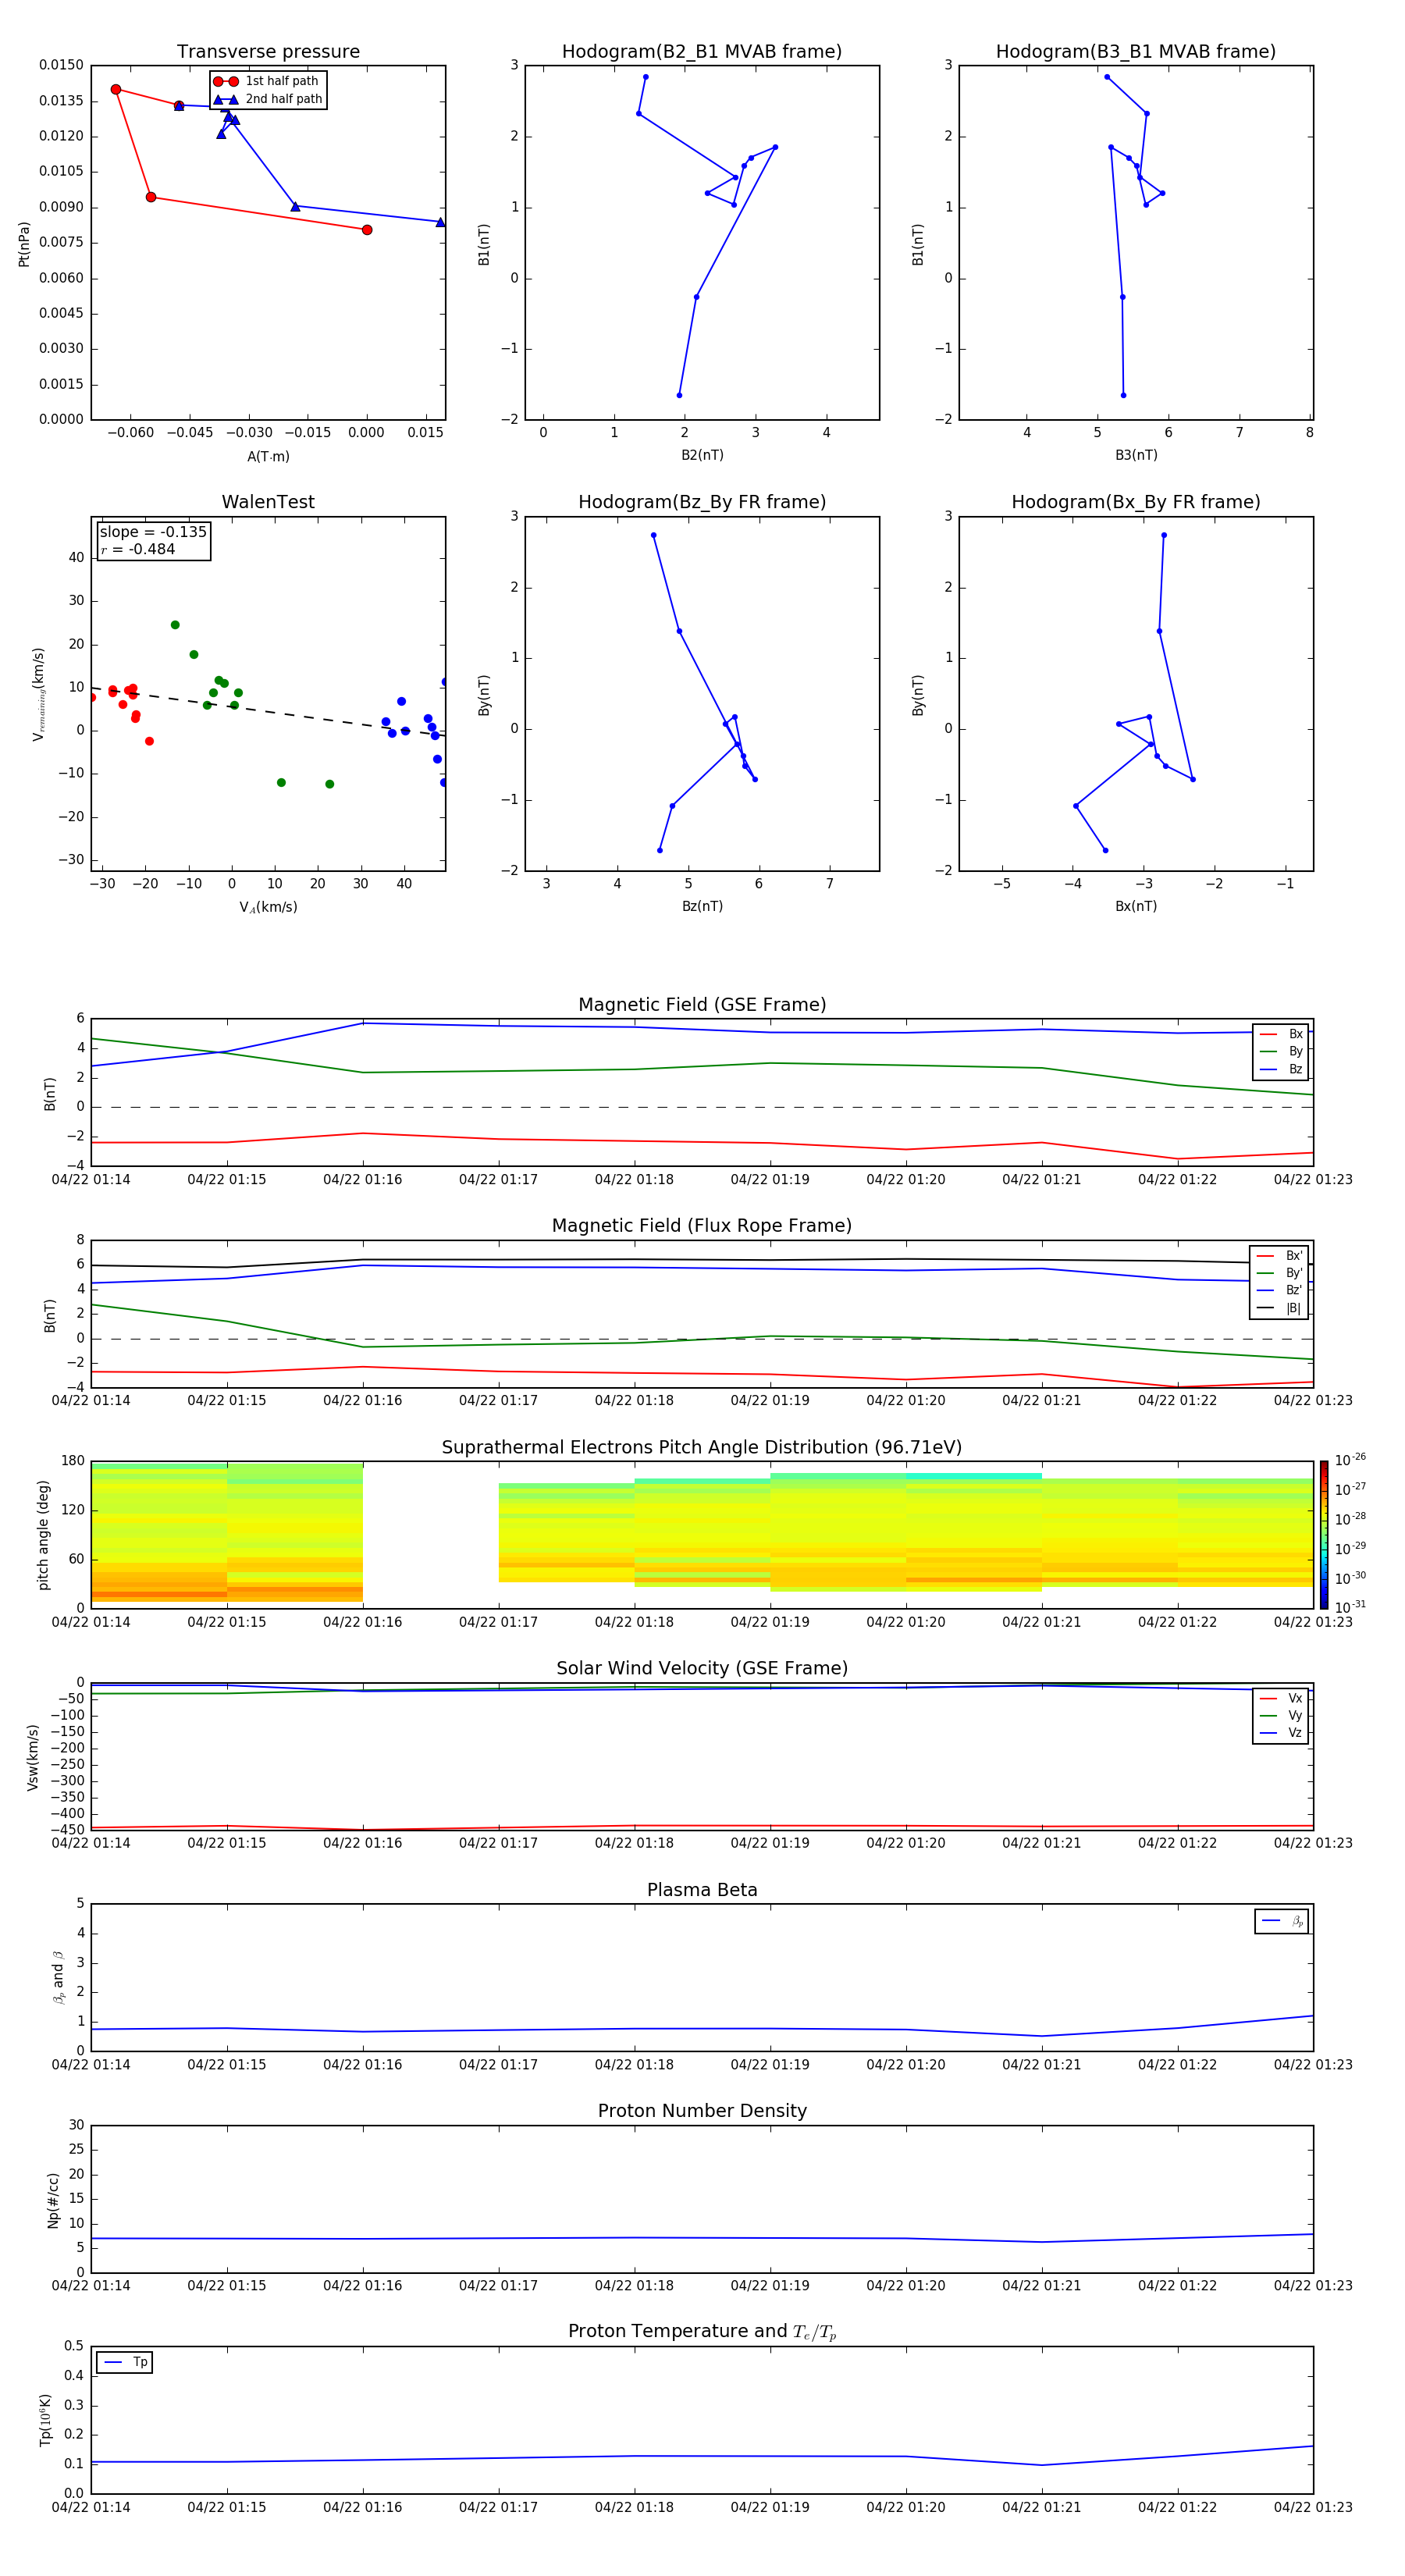Click the βp legend entry in Plasma Beta plot
The height and width of the screenshot is (2576, 1405).
coord(1282,1921)
